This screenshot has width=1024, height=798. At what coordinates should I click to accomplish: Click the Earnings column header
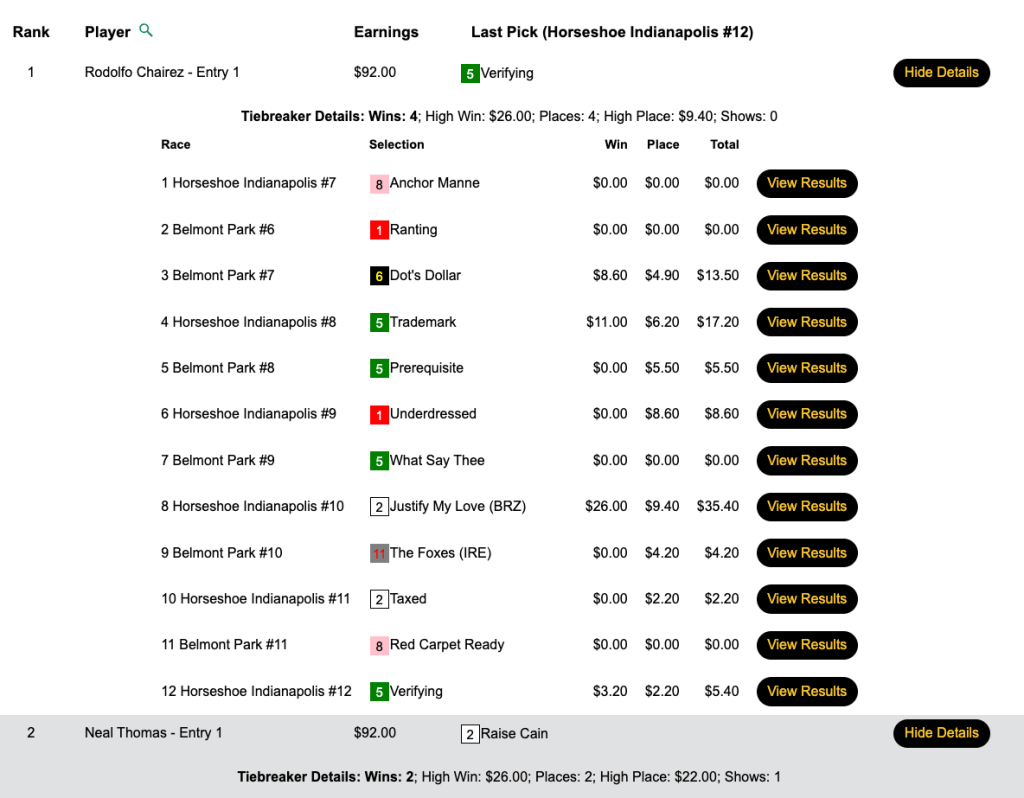386,32
